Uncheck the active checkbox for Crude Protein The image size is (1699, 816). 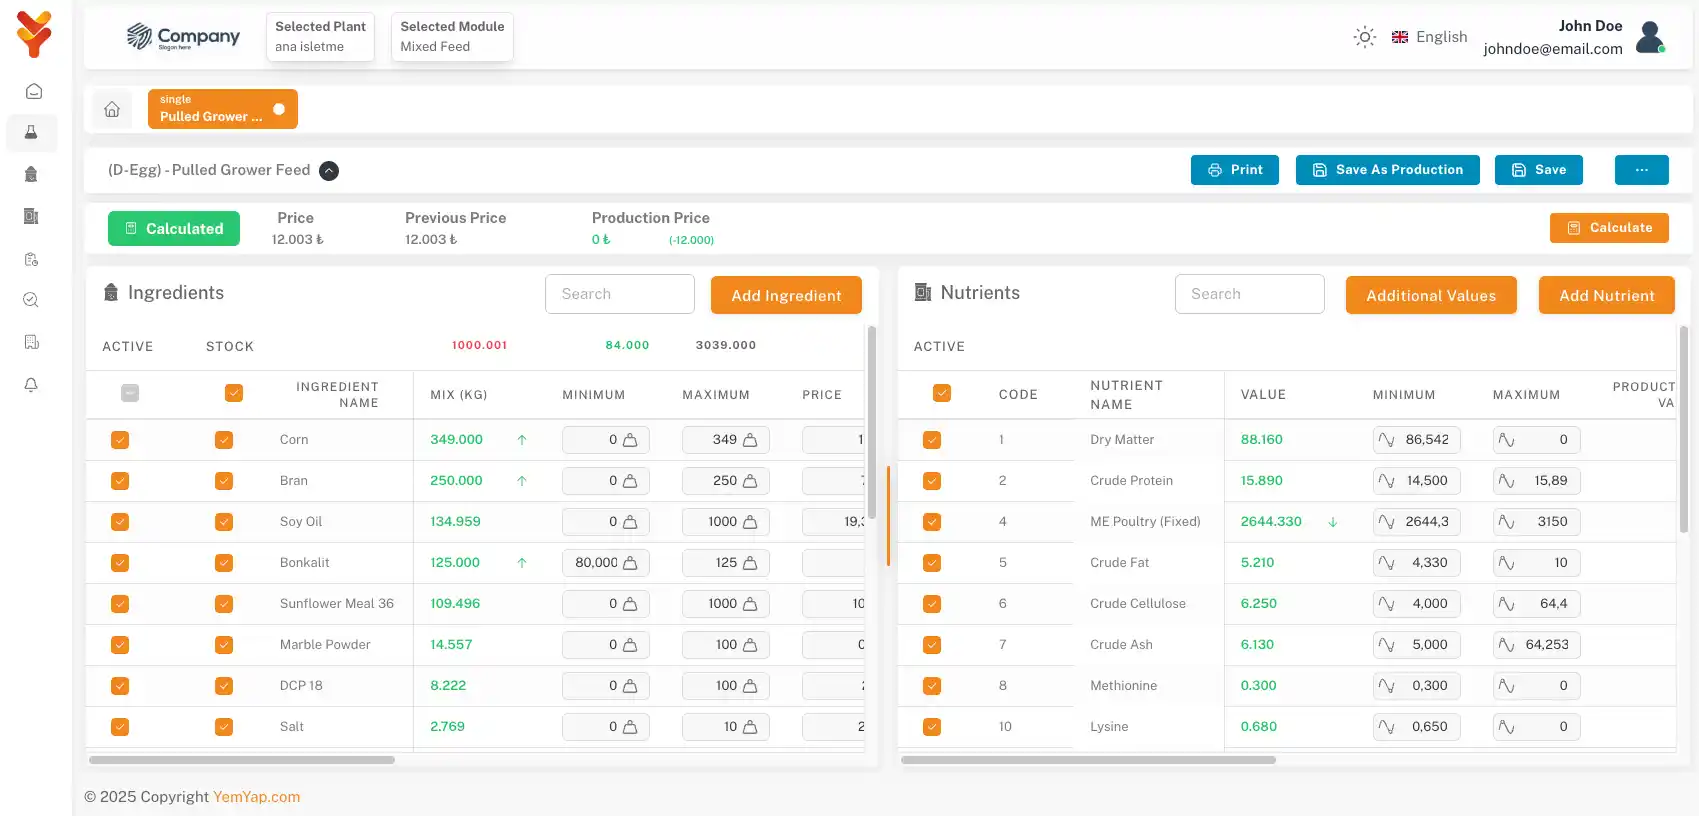(x=932, y=481)
